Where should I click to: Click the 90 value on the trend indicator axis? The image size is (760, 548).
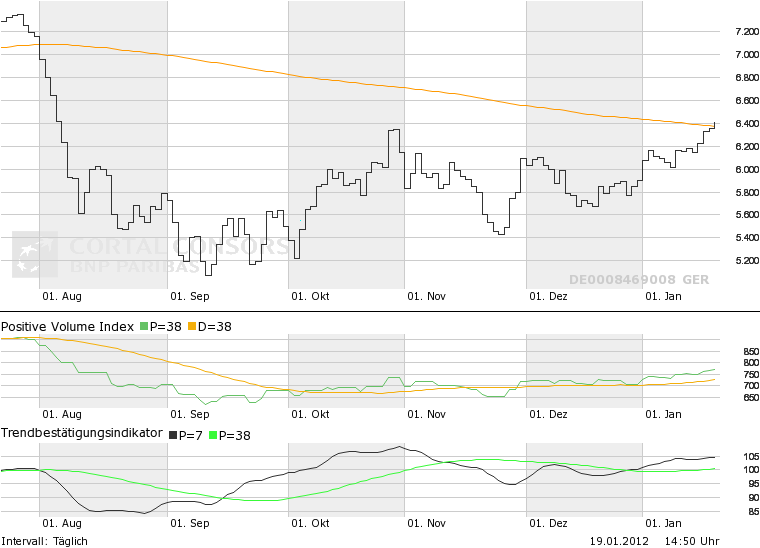coord(753,498)
